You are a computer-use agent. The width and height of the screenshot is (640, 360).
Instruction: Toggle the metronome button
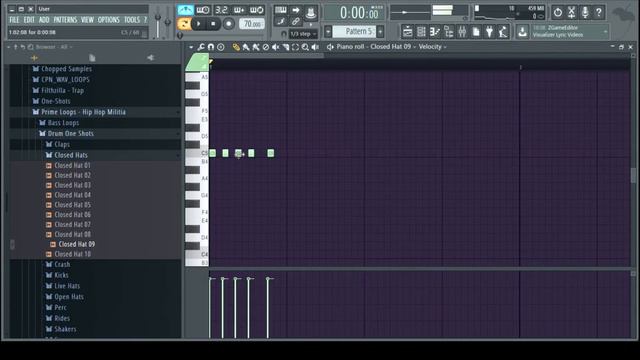pyautogui.click(x=185, y=10)
